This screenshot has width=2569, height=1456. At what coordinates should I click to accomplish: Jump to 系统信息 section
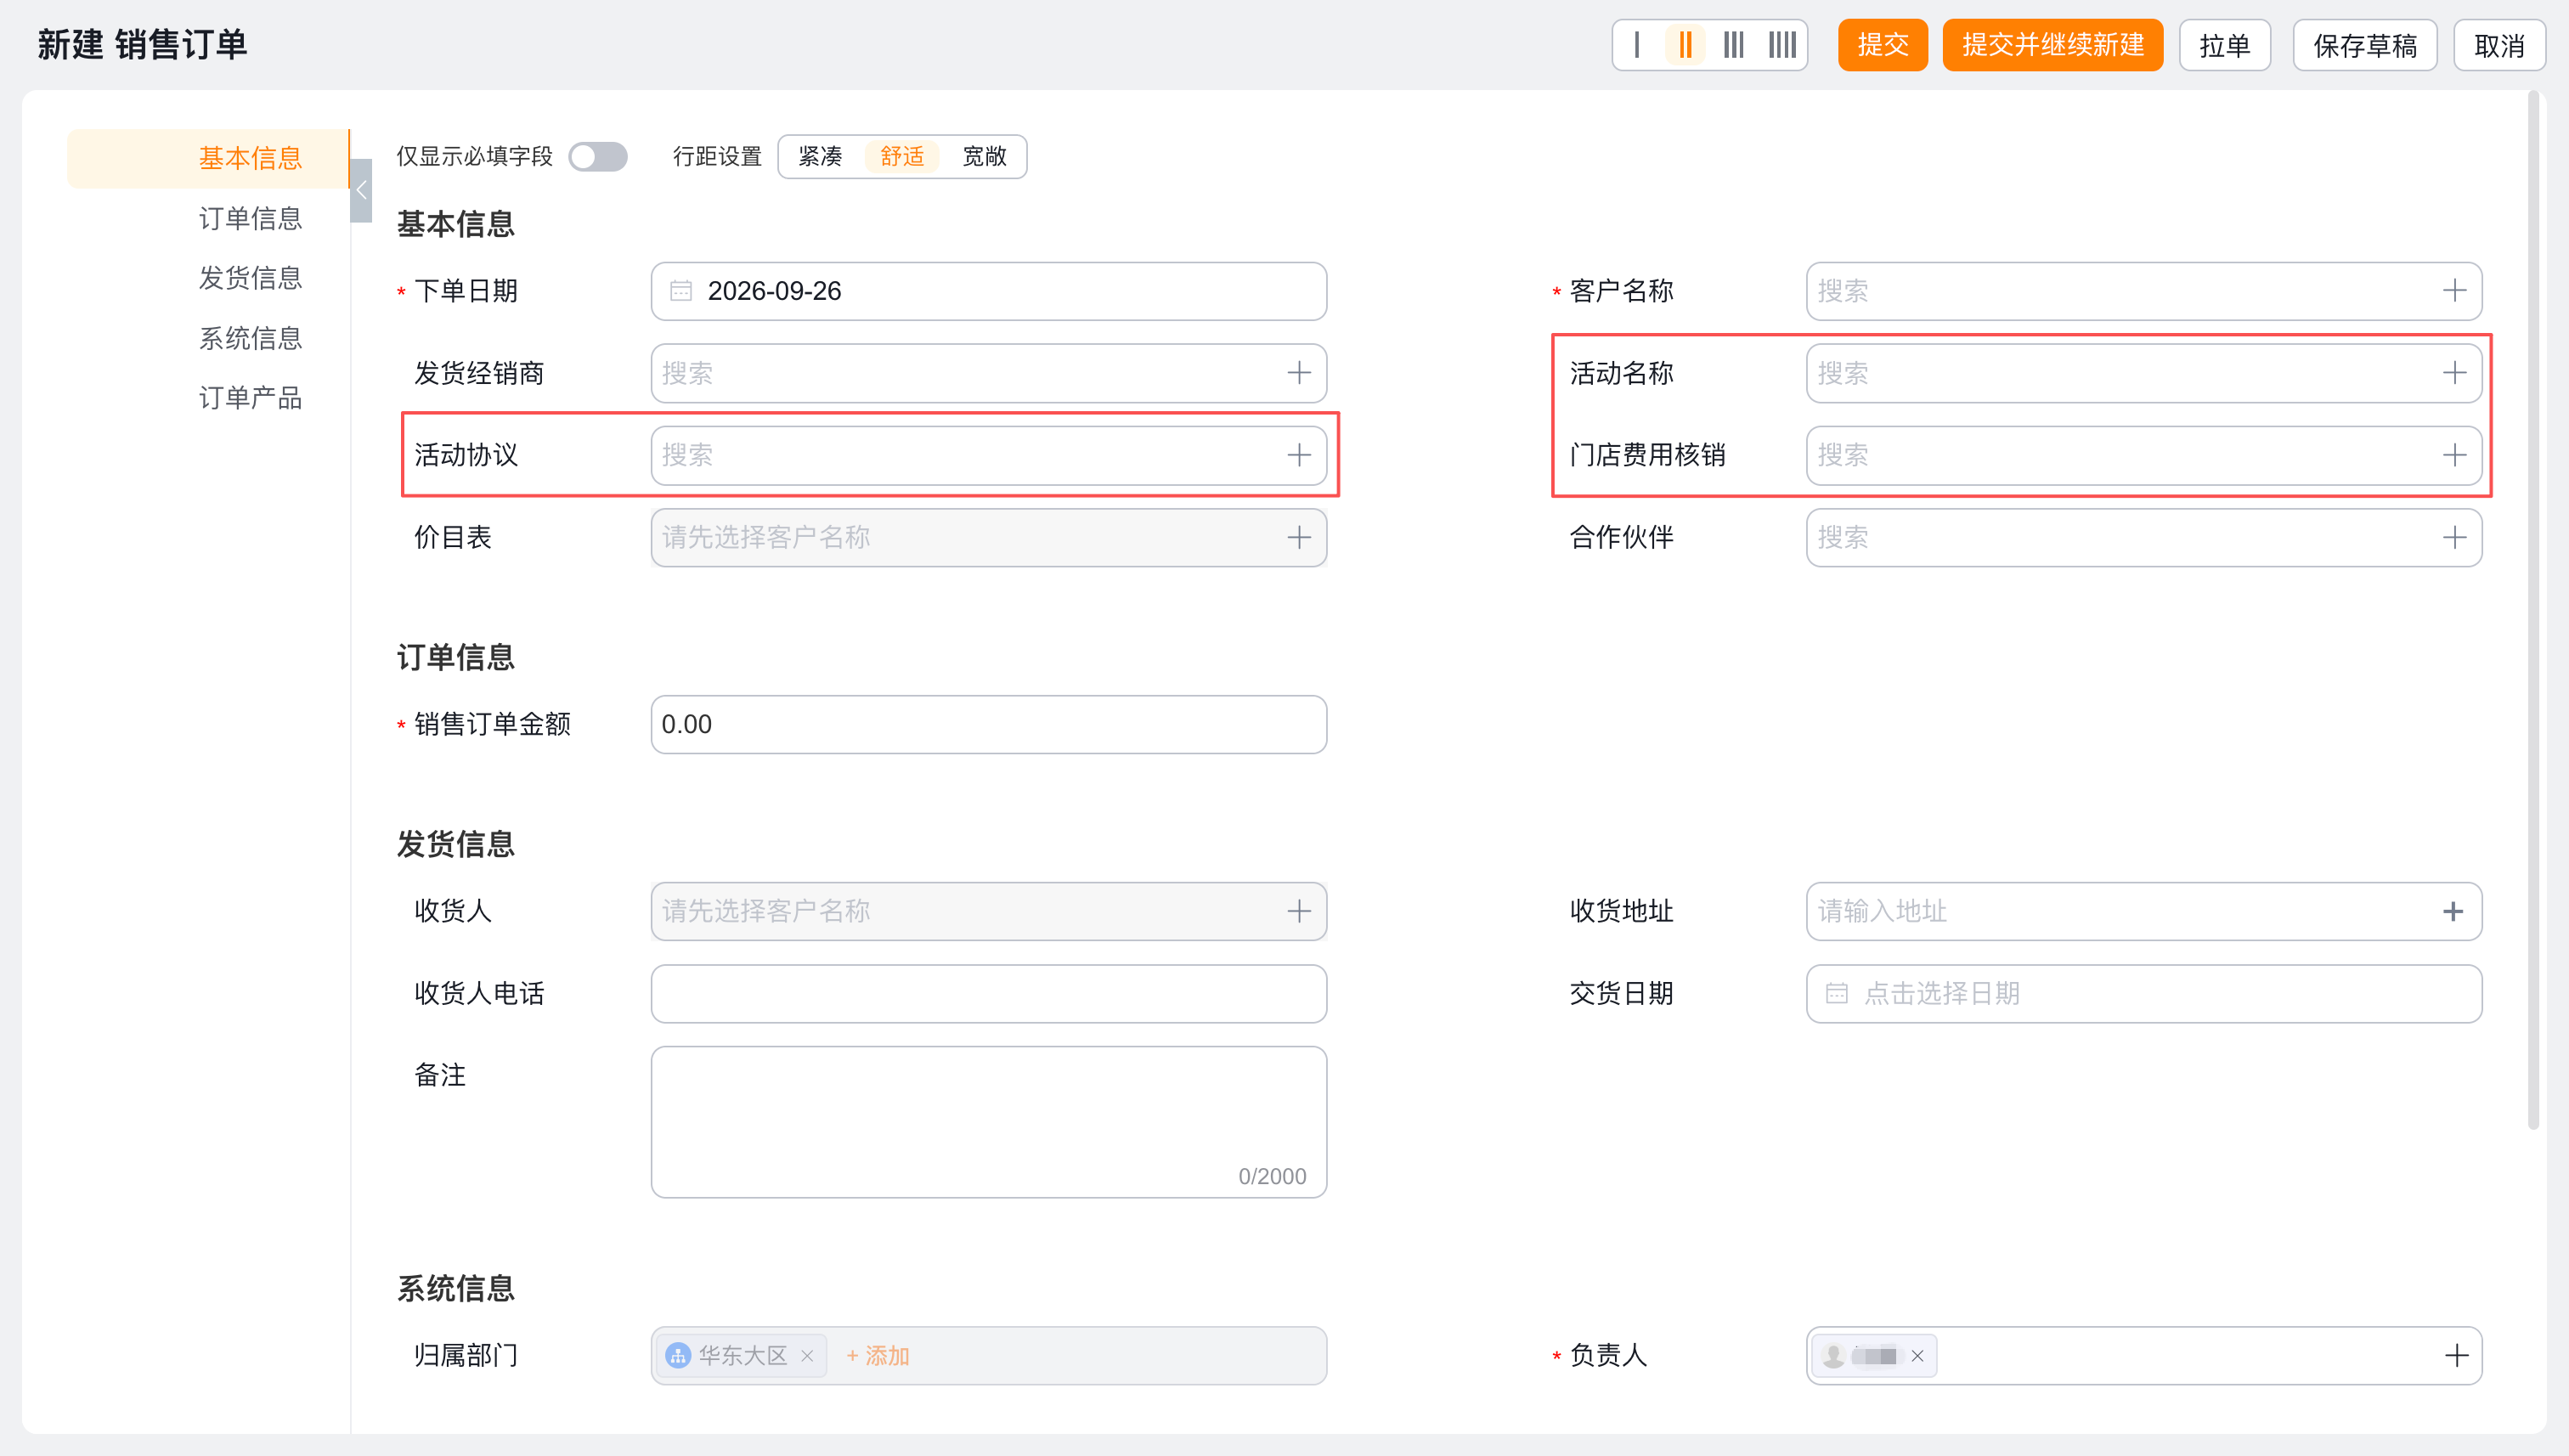click(x=250, y=338)
